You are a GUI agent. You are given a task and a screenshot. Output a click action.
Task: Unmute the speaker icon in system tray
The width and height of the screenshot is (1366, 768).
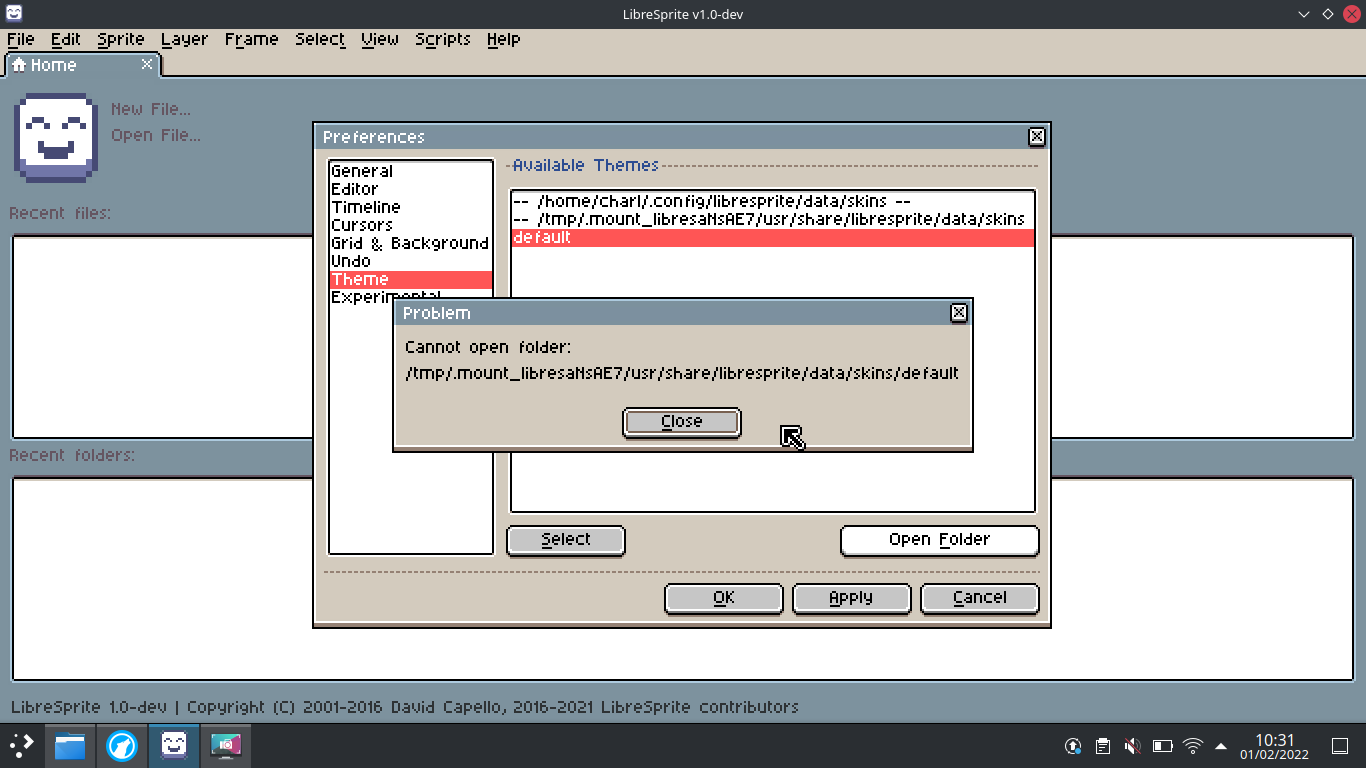click(1132, 745)
